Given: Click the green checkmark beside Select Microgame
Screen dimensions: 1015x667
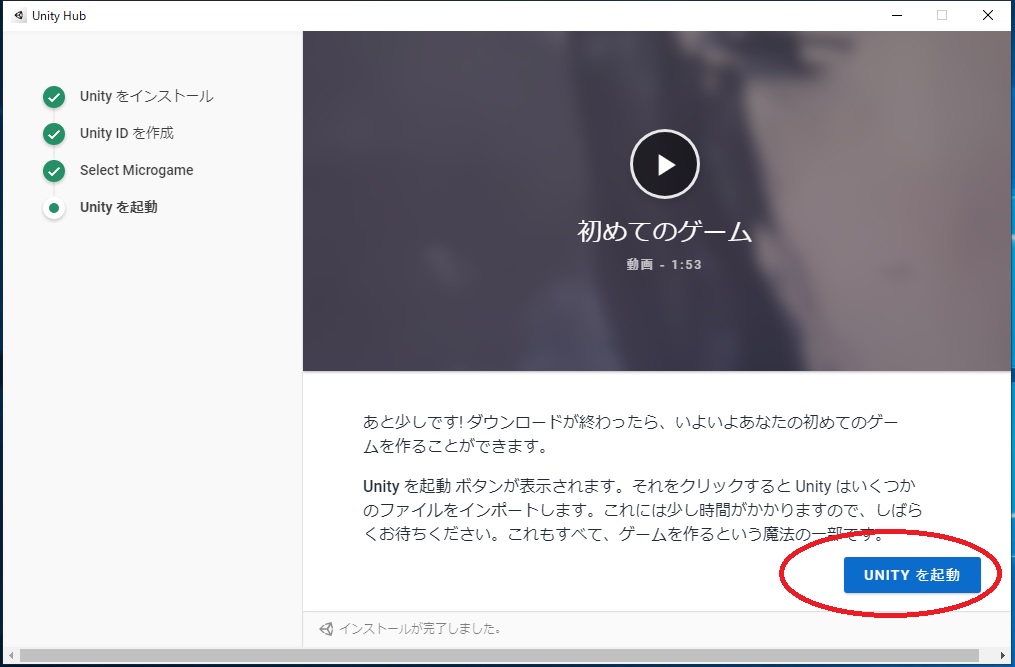Looking at the screenshot, I should click(x=54, y=171).
